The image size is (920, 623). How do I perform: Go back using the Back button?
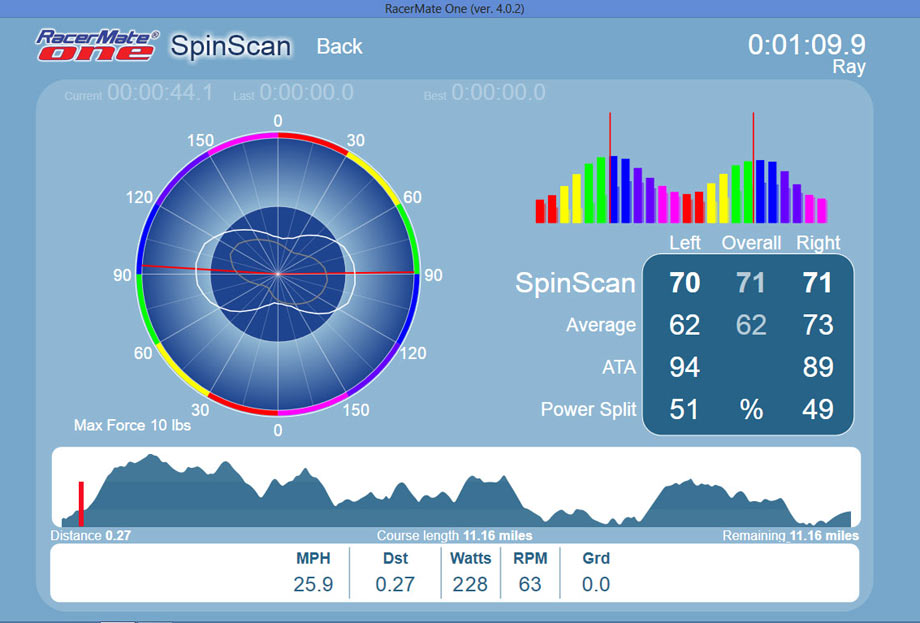pyautogui.click(x=339, y=47)
